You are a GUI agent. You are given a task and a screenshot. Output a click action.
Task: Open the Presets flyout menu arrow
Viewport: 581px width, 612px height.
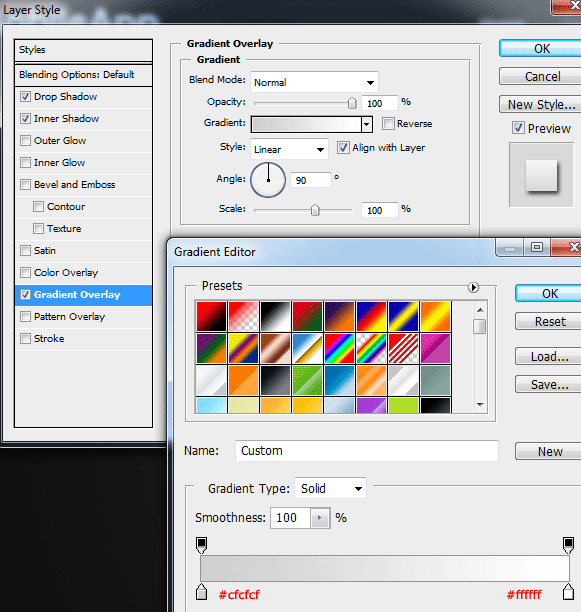click(x=473, y=288)
